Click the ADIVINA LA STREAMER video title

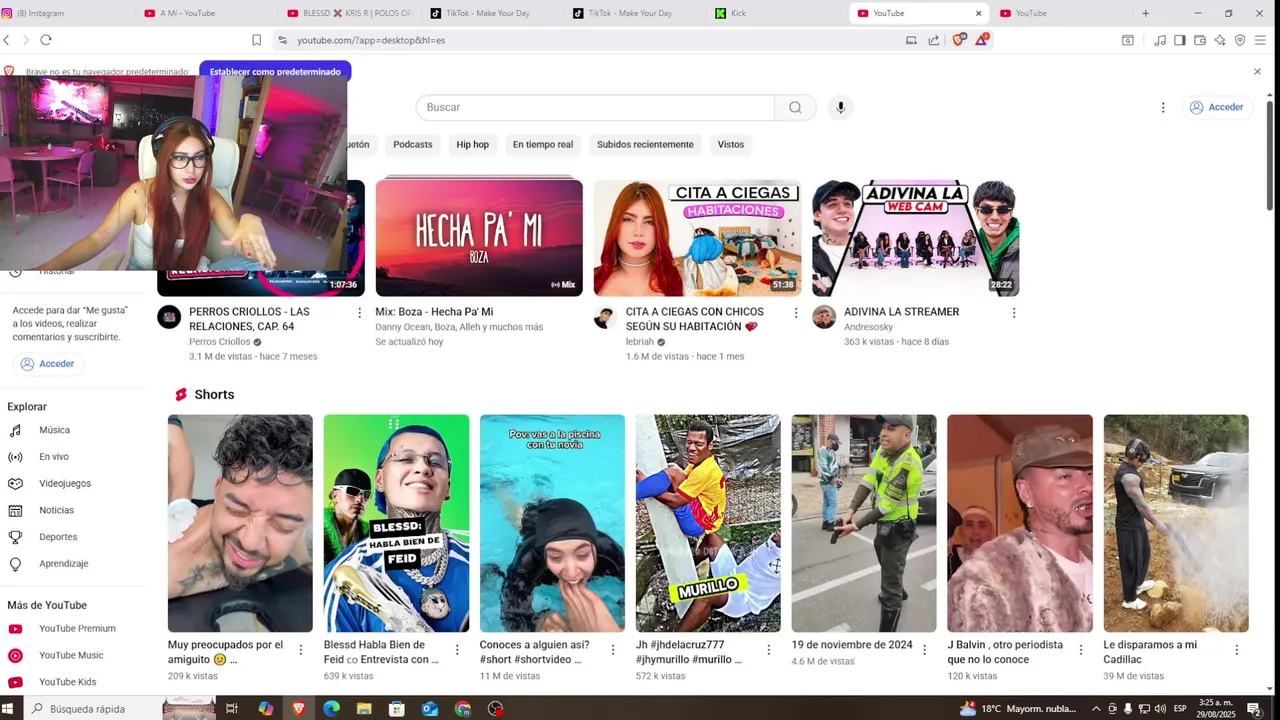(x=901, y=312)
